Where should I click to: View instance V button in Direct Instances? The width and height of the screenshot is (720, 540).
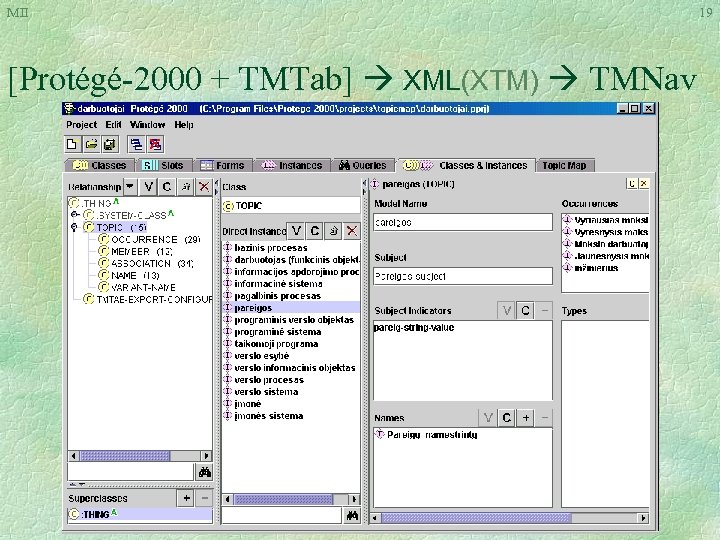(296, 231)
